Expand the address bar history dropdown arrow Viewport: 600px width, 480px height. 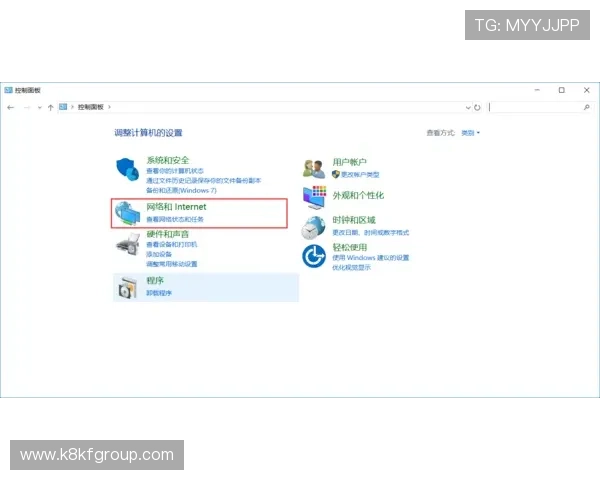[x=468, y=107]
